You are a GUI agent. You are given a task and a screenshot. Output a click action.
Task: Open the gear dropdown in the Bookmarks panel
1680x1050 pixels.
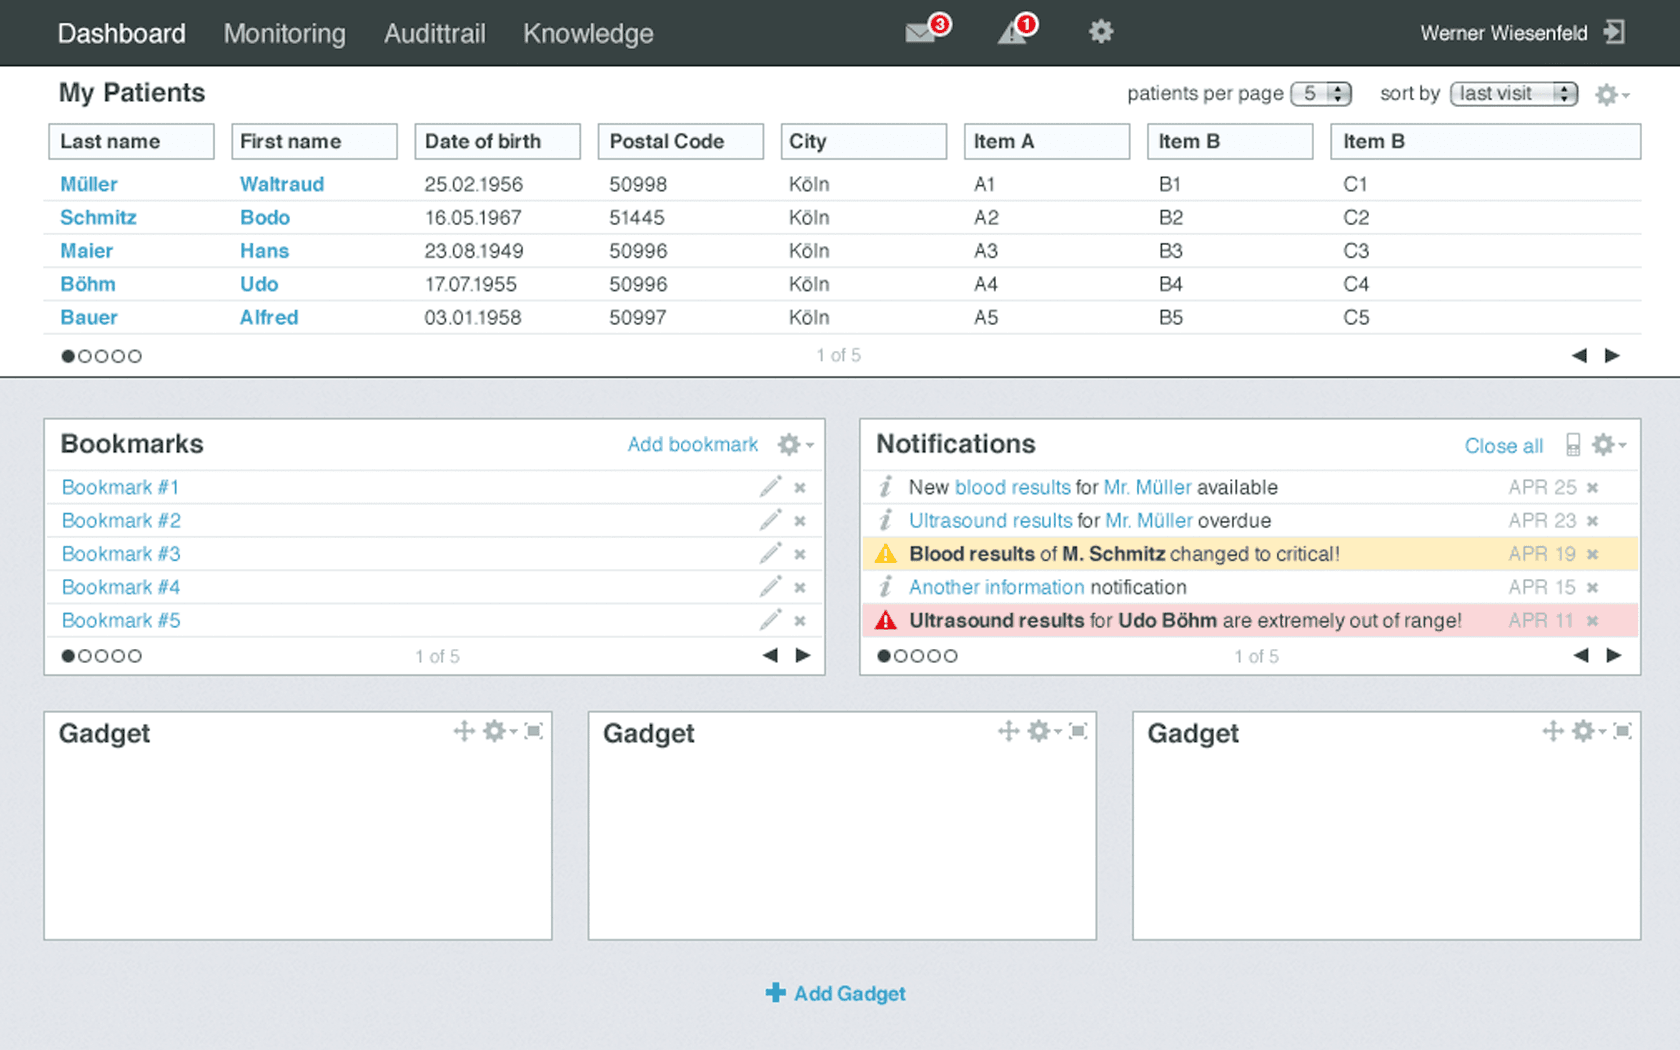791,445
